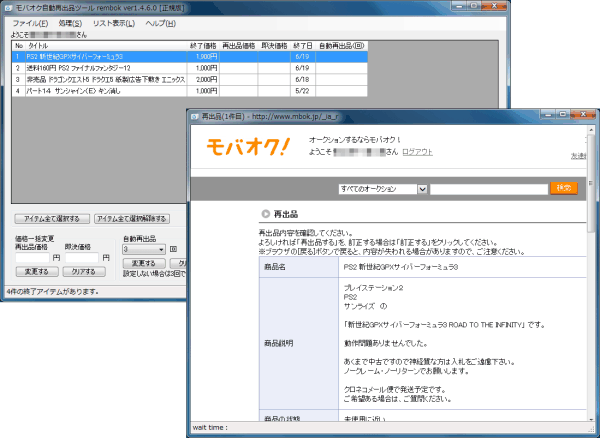Click the wait time status bar text
This screenshot has height=438, width=600.
coord(210,427)
